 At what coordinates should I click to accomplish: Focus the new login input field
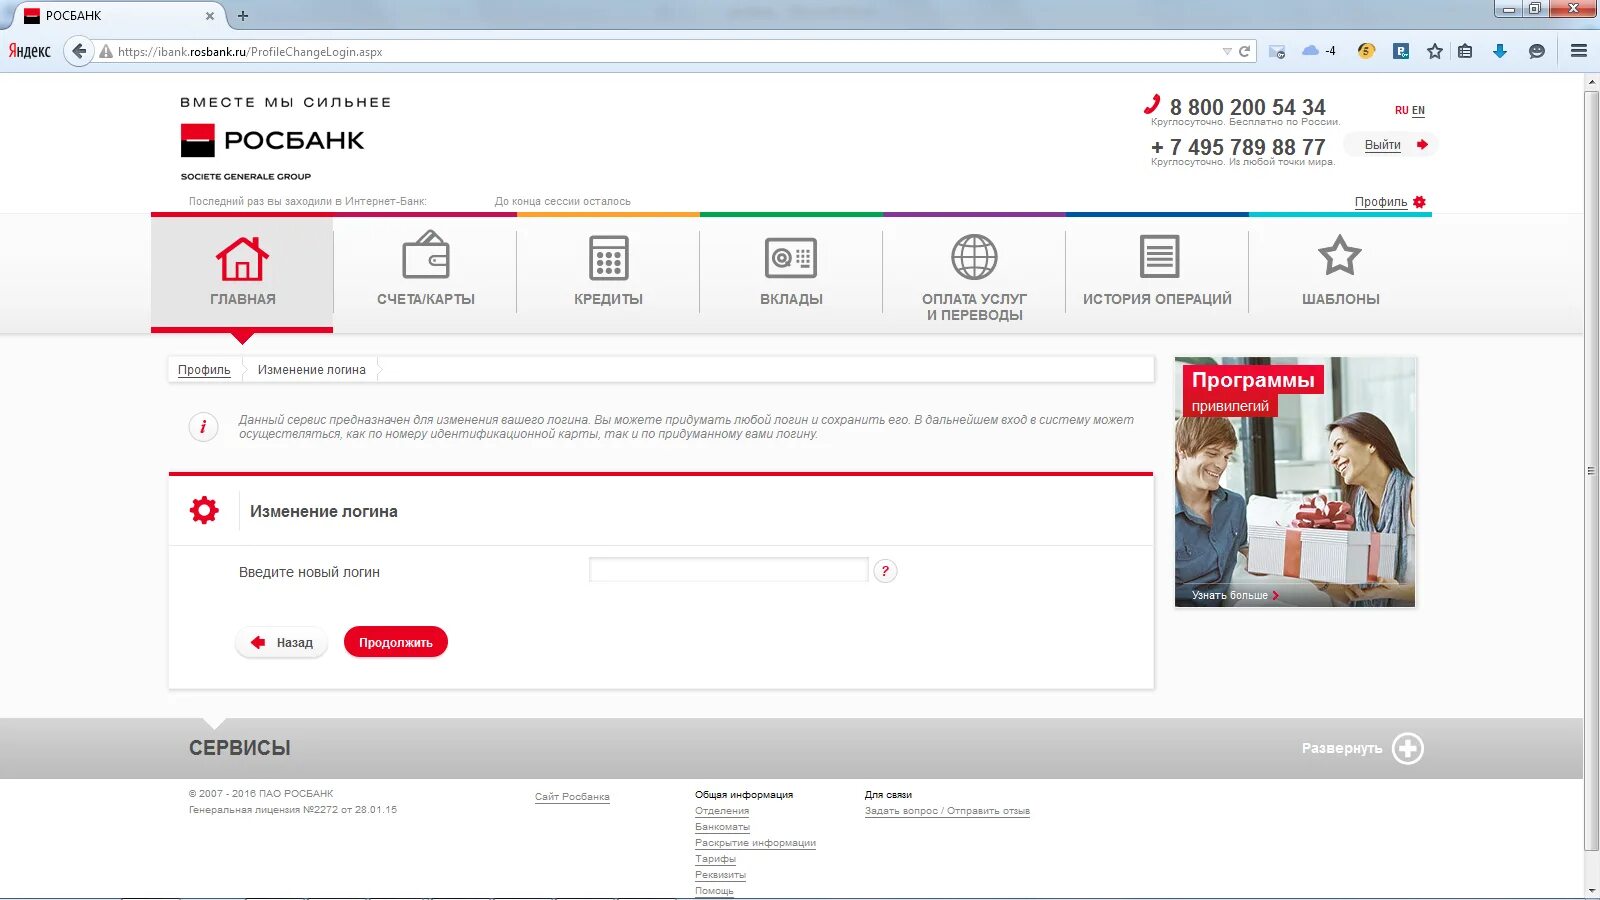pyautogui.click(x=728, y=570)
